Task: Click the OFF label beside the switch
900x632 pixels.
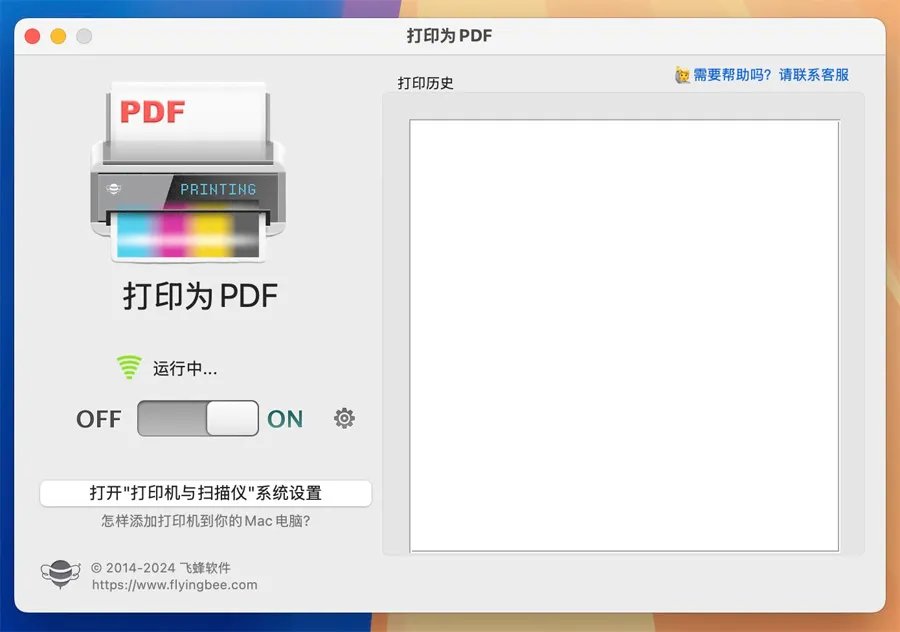Action: (98, 419)
